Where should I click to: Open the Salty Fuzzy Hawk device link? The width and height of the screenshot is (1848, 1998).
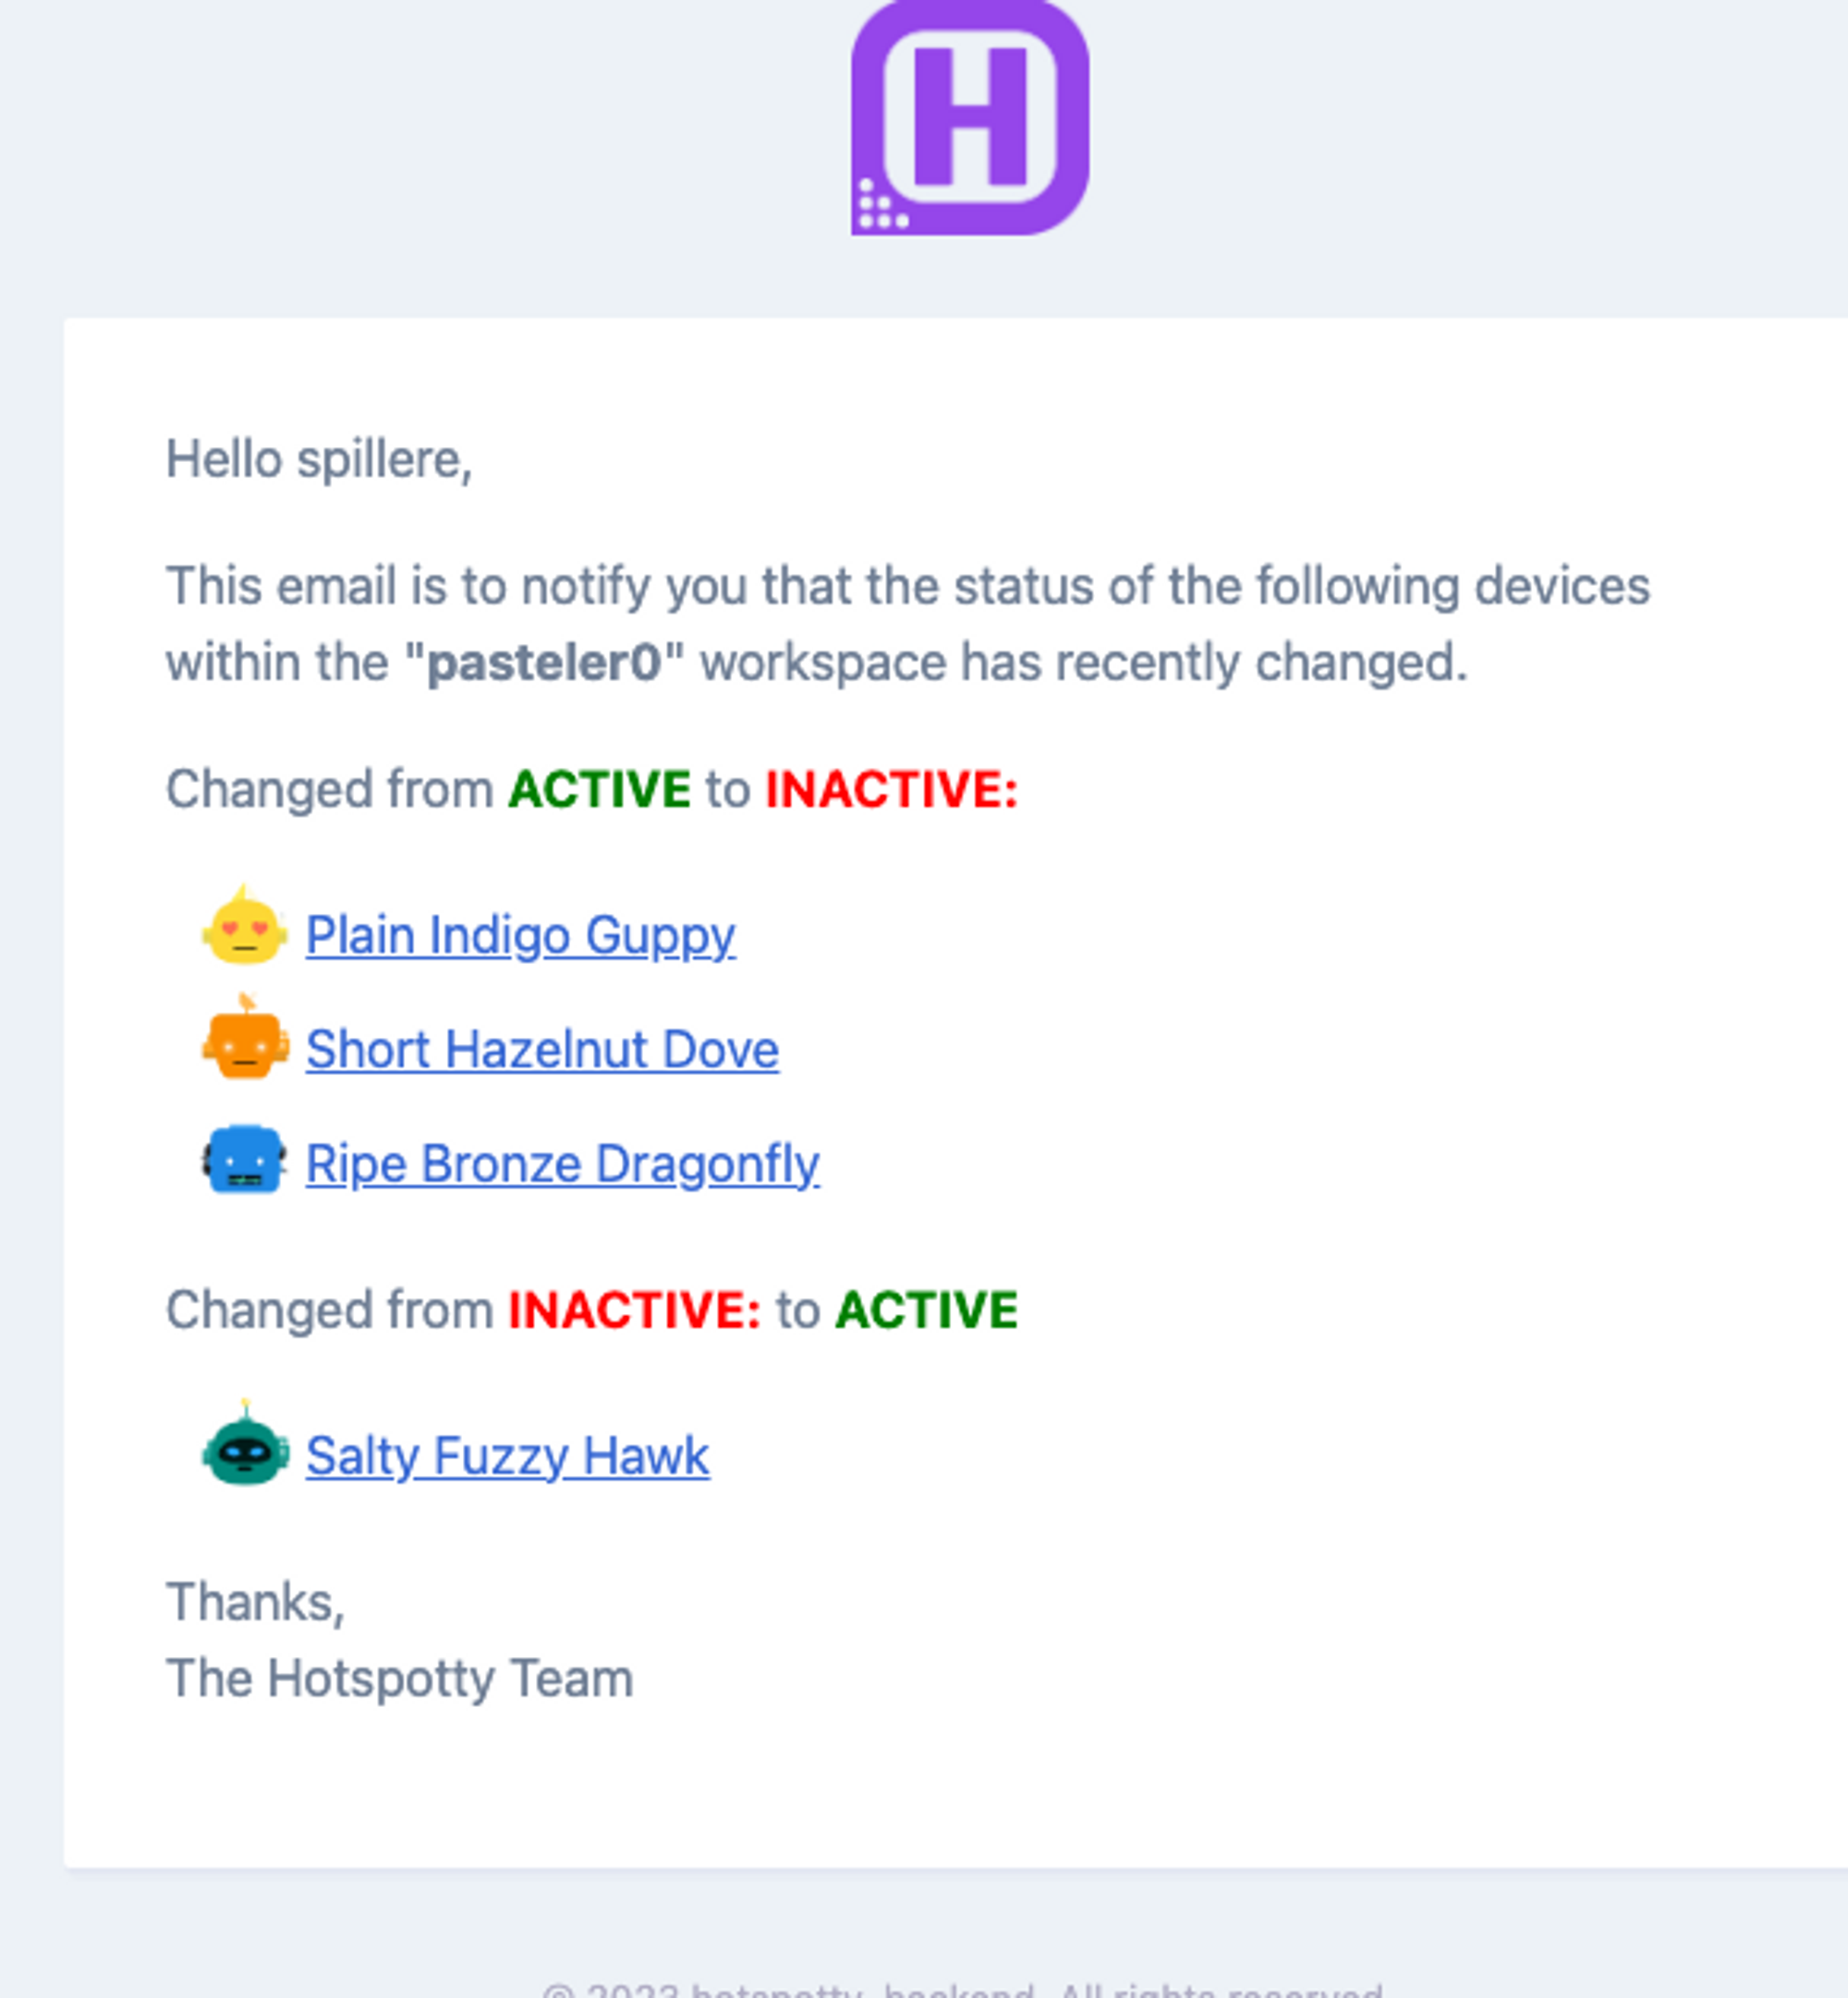[507, 1456]
